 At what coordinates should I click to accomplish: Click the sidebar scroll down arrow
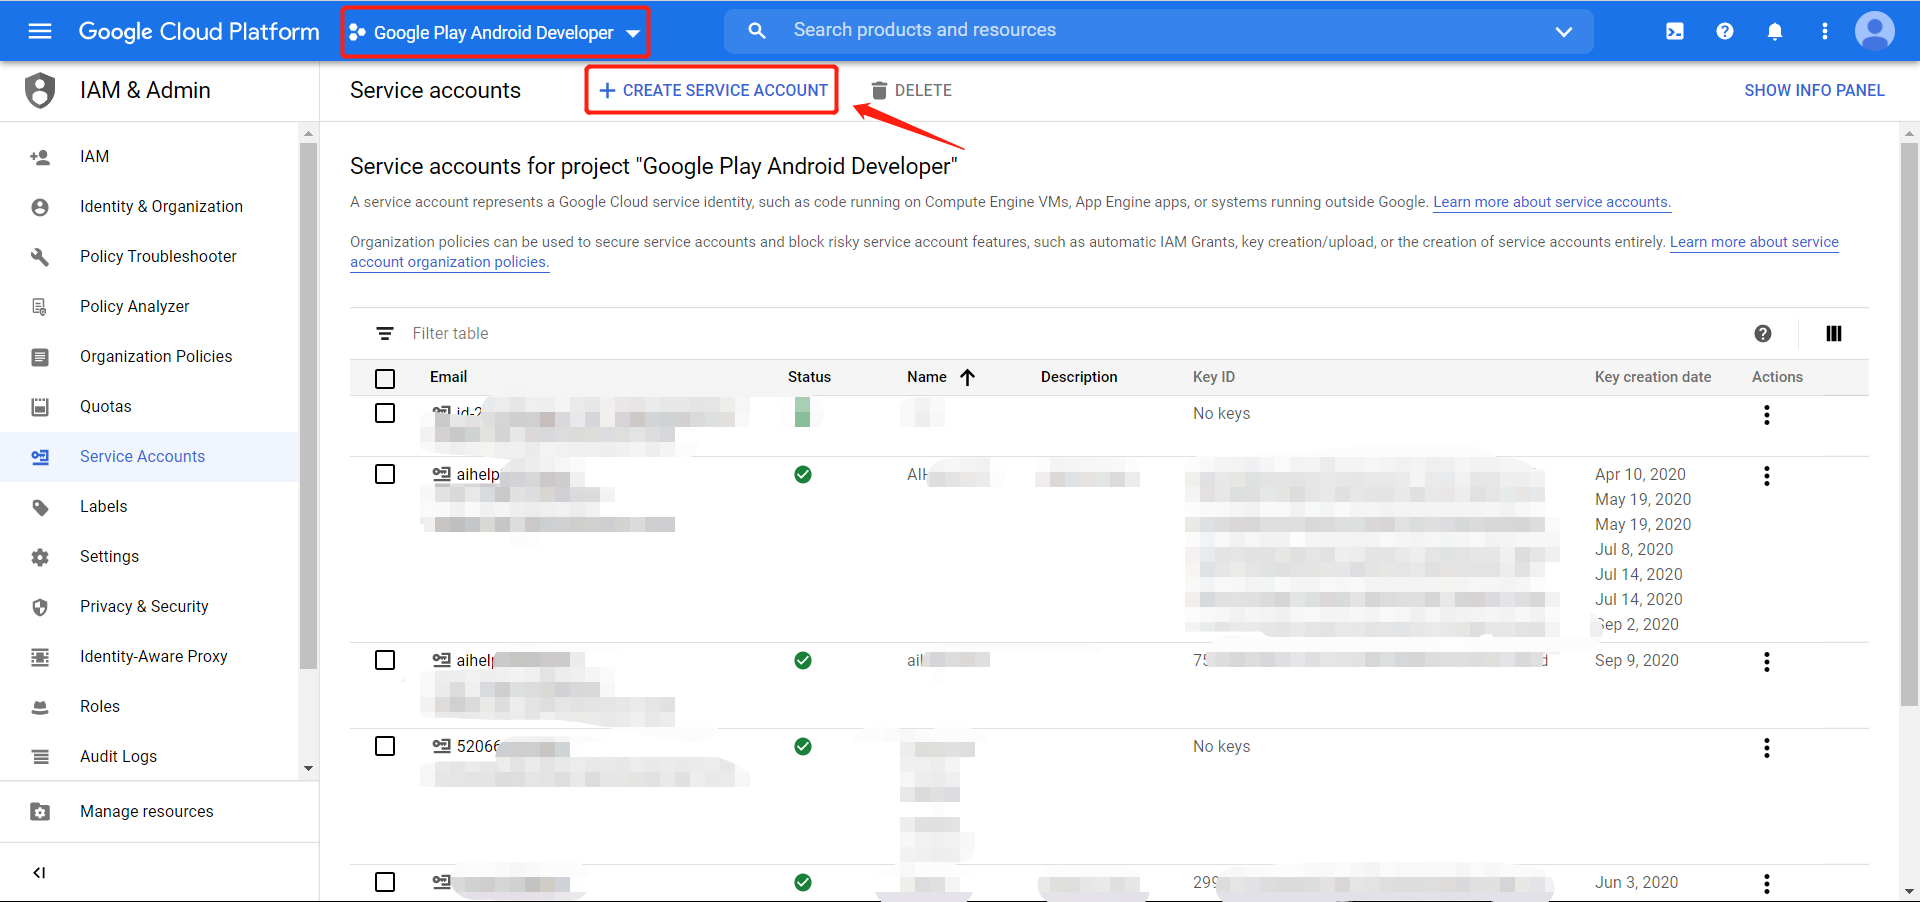click(x=308, y=769)
